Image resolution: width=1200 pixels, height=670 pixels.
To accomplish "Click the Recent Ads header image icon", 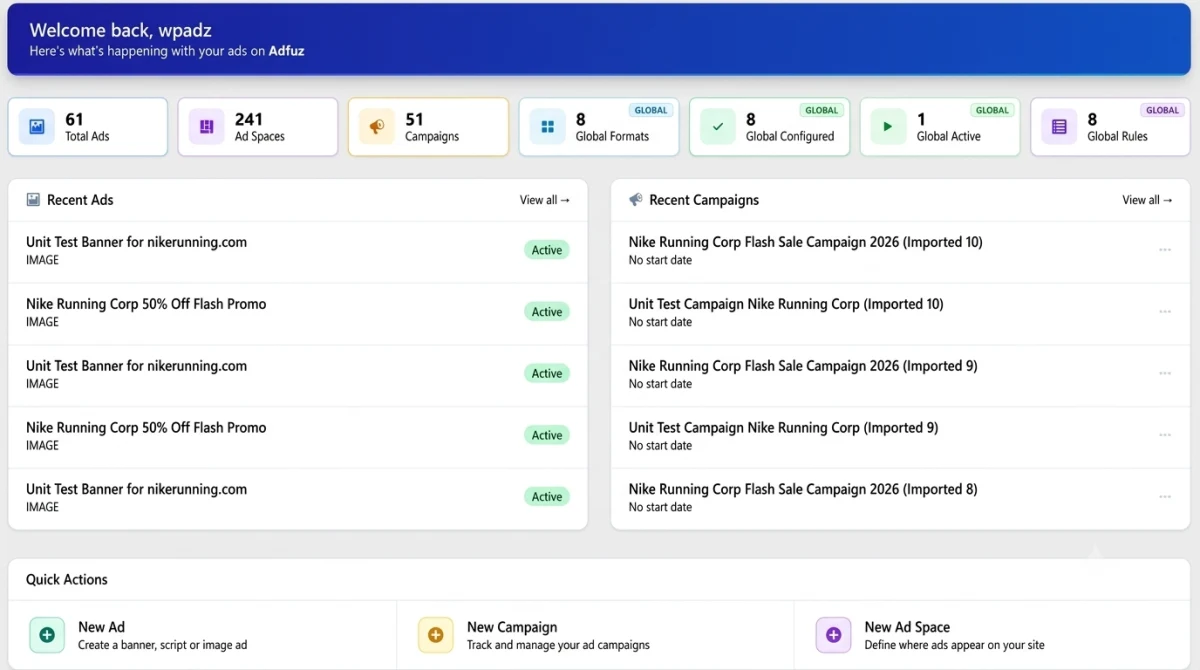I will click(x=33, y=200).
